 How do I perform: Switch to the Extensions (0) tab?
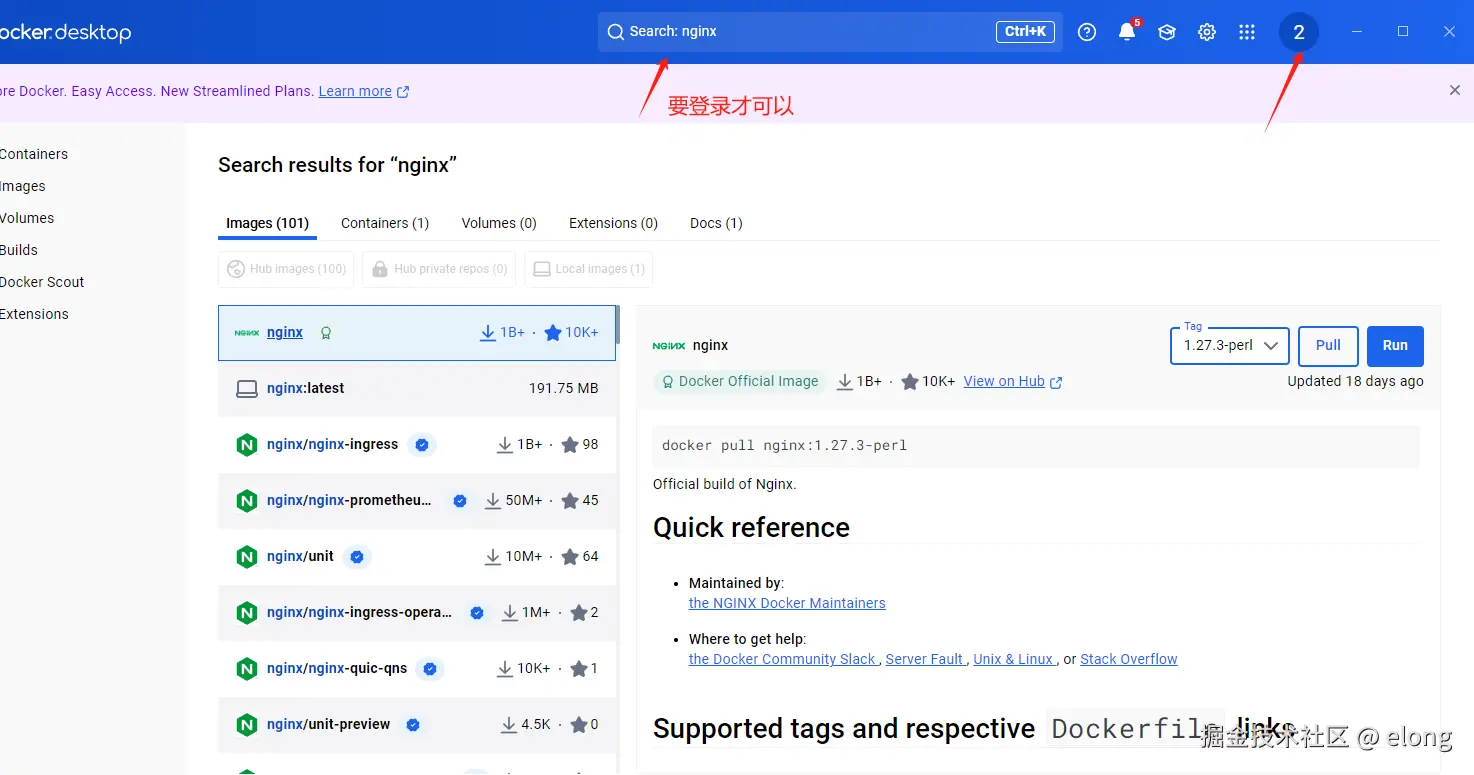click(613, 223)
